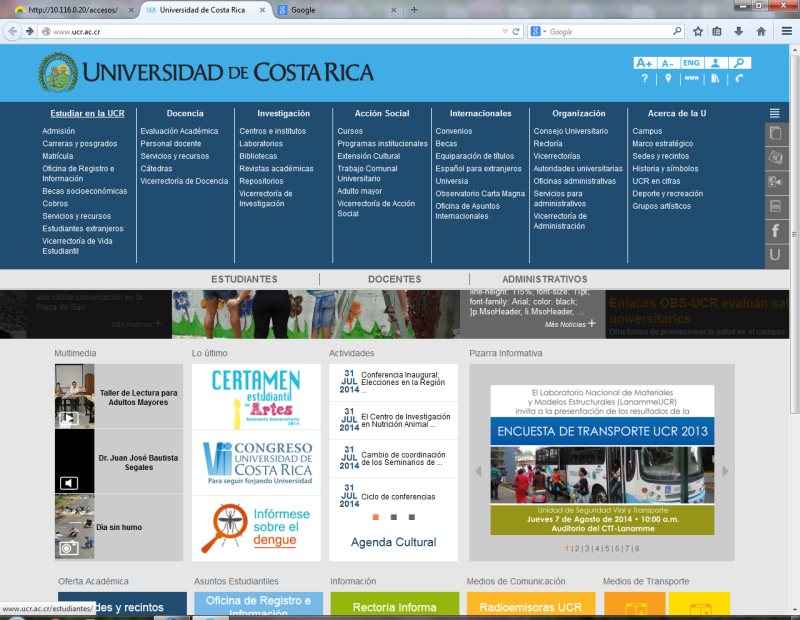800x620 pixels.
Task: Open the Firefox hamburger menu
Action: click(x=787, y=32)
